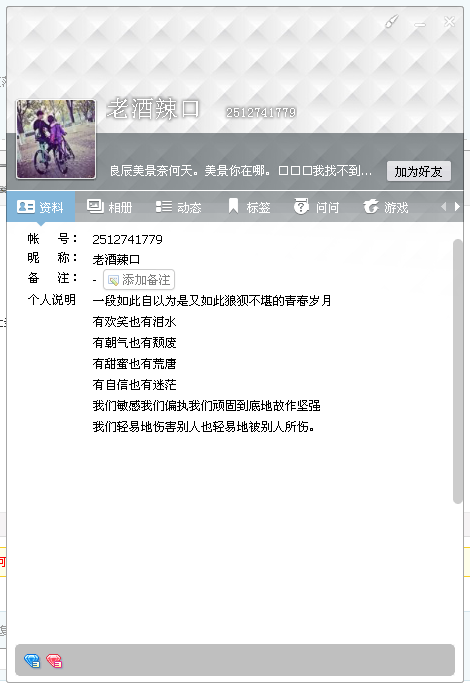This screenshot has height=689, width=470.
Task: Open the 问问 questions tab
Action: (x=317, y=207)
